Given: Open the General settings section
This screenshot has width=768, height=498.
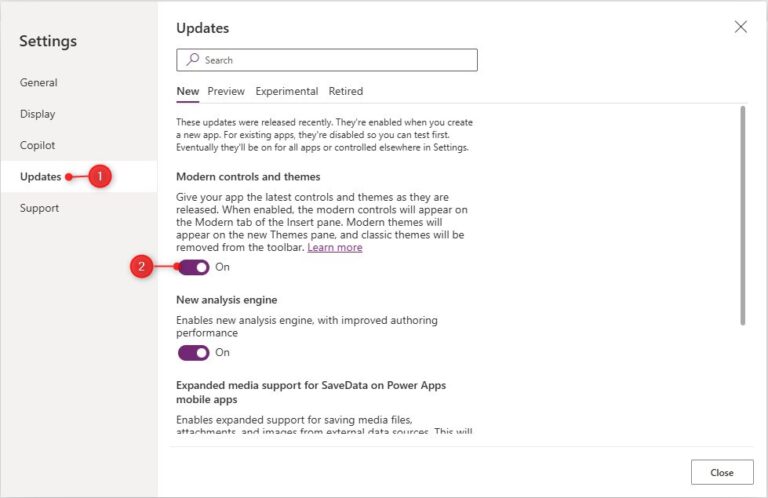Looking at the screenshot, I should click(x=39, y=83).
